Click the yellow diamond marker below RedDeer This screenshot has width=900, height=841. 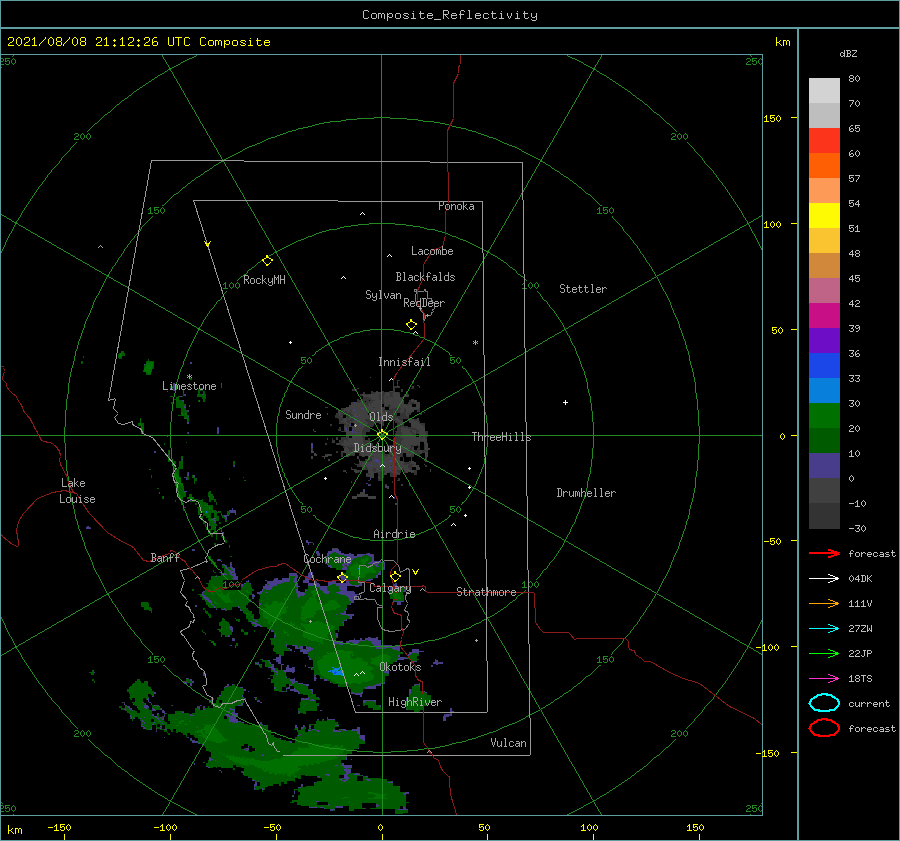tap(412, 325)
